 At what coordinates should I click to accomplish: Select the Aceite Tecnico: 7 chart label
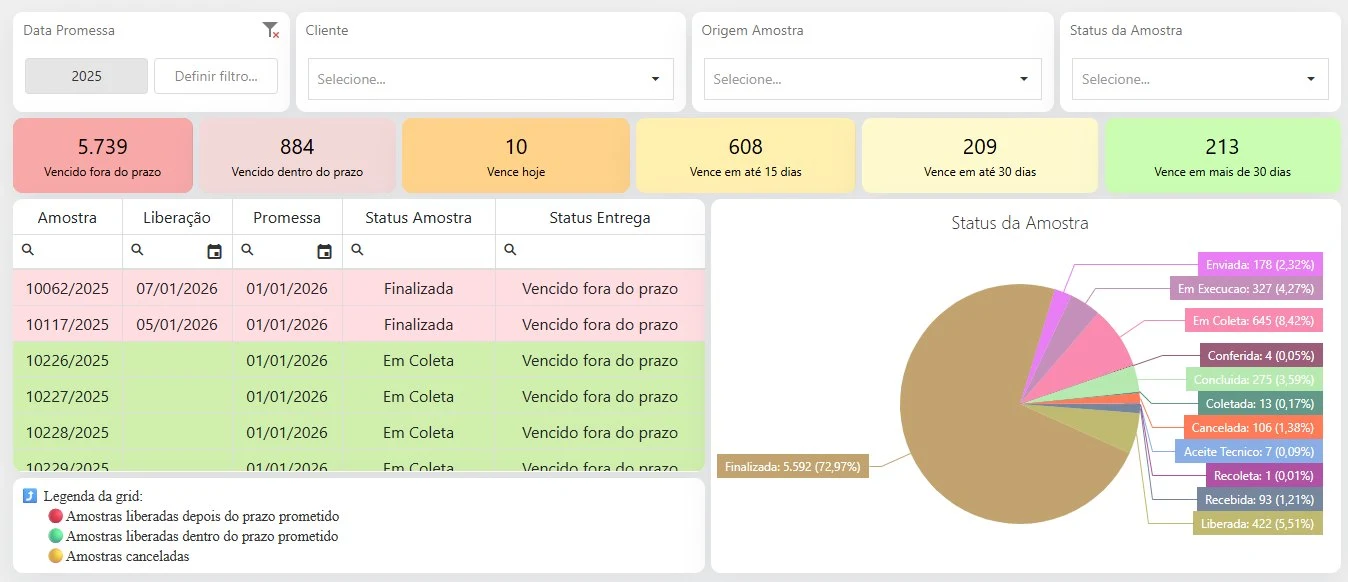(1249, 451)
